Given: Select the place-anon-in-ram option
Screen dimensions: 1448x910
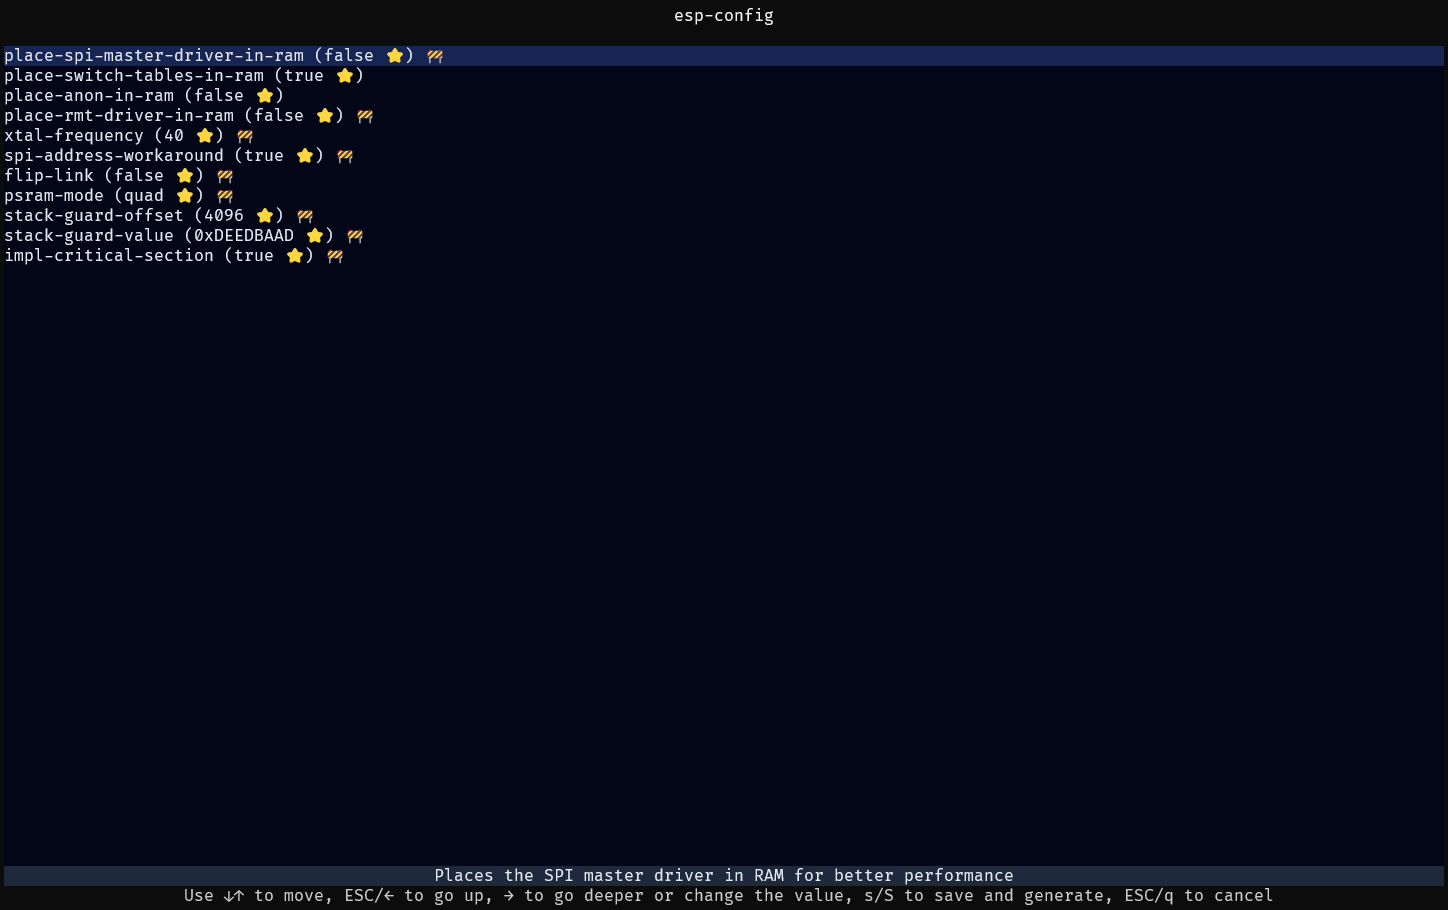Looking at the screenshot, I should point(89,96).
